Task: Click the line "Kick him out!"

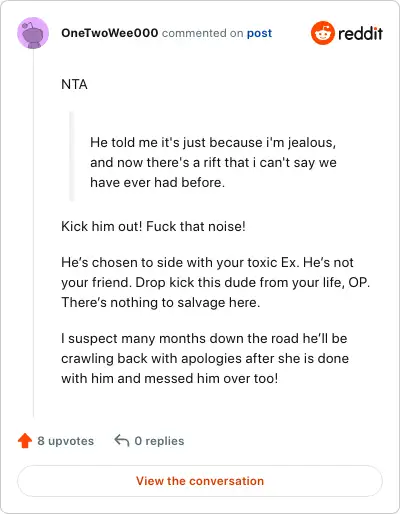Action: tap(102, 226)
